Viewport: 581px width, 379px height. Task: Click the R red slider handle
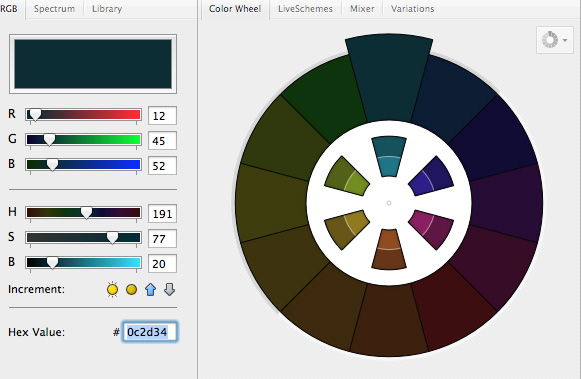coord(35,115)
